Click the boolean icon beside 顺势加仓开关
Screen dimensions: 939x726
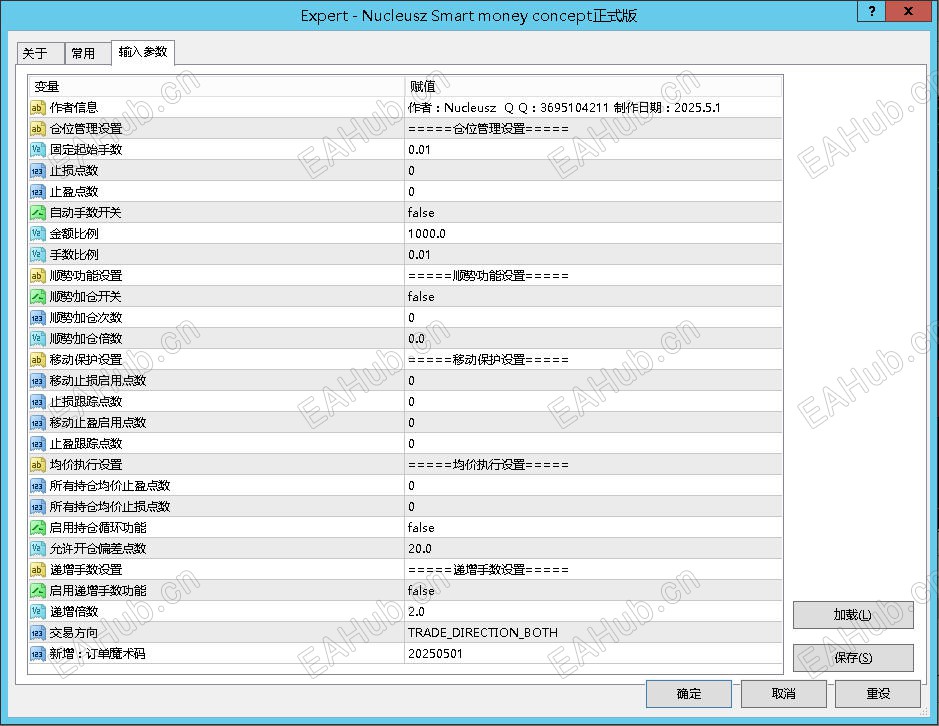(x=37, y=297)
